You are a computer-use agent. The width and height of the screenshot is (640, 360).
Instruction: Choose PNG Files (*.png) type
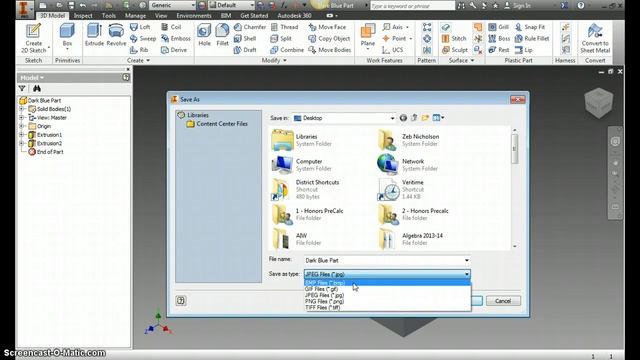(x=387, y=301)
